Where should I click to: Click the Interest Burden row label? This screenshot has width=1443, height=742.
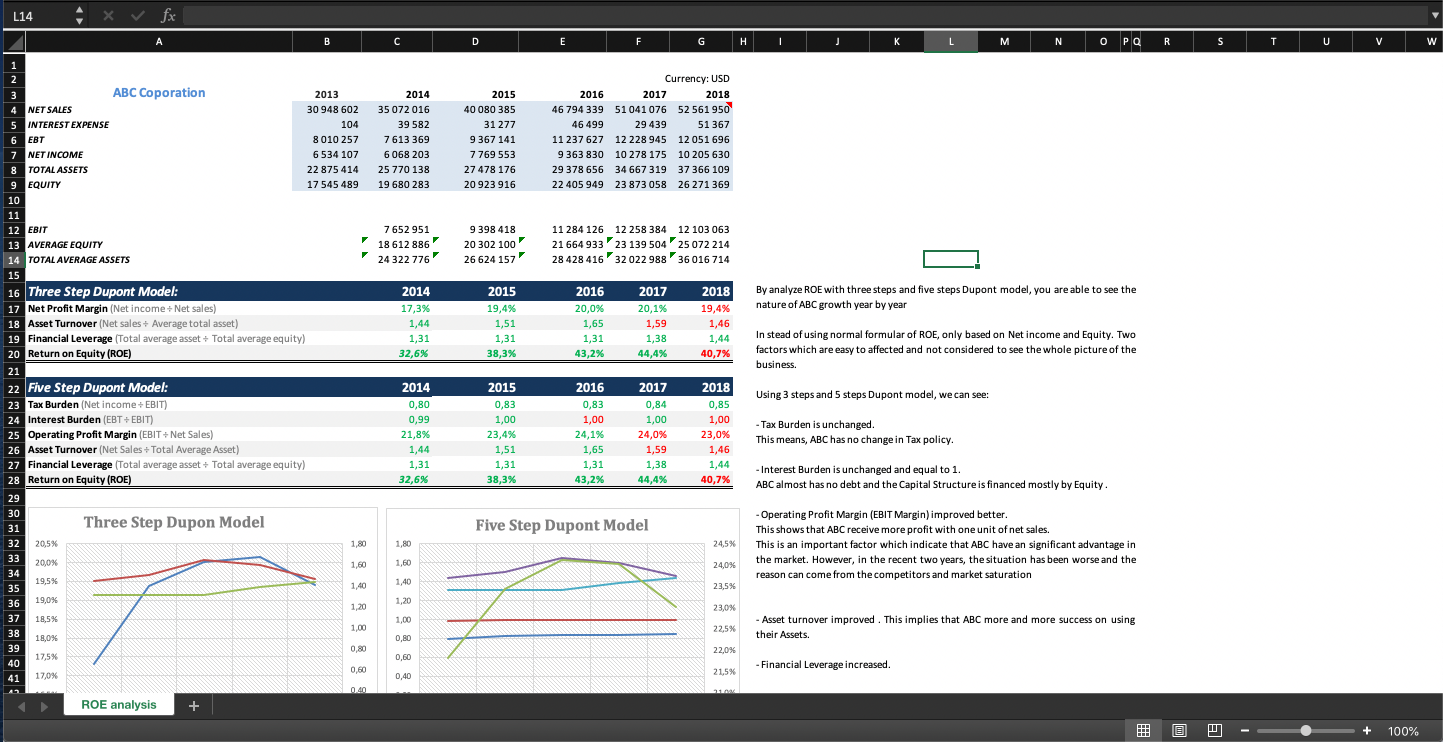(x=90, y=419)
